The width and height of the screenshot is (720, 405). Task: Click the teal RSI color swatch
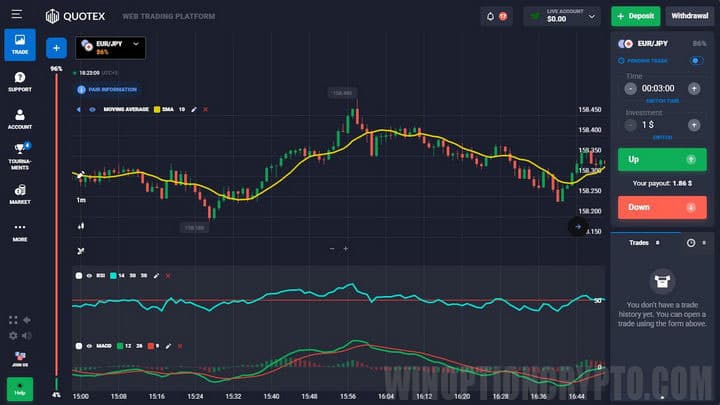point(113,276)
